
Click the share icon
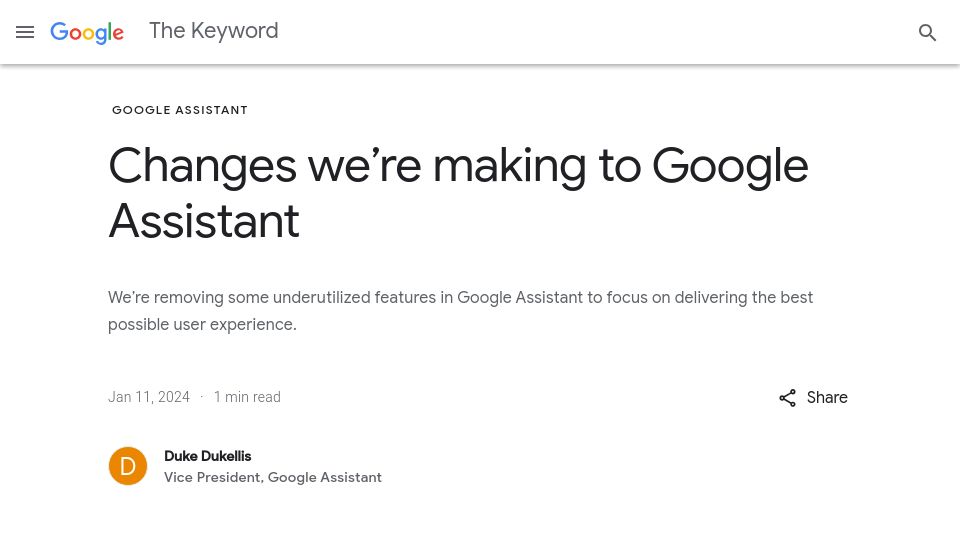[787, 398]
